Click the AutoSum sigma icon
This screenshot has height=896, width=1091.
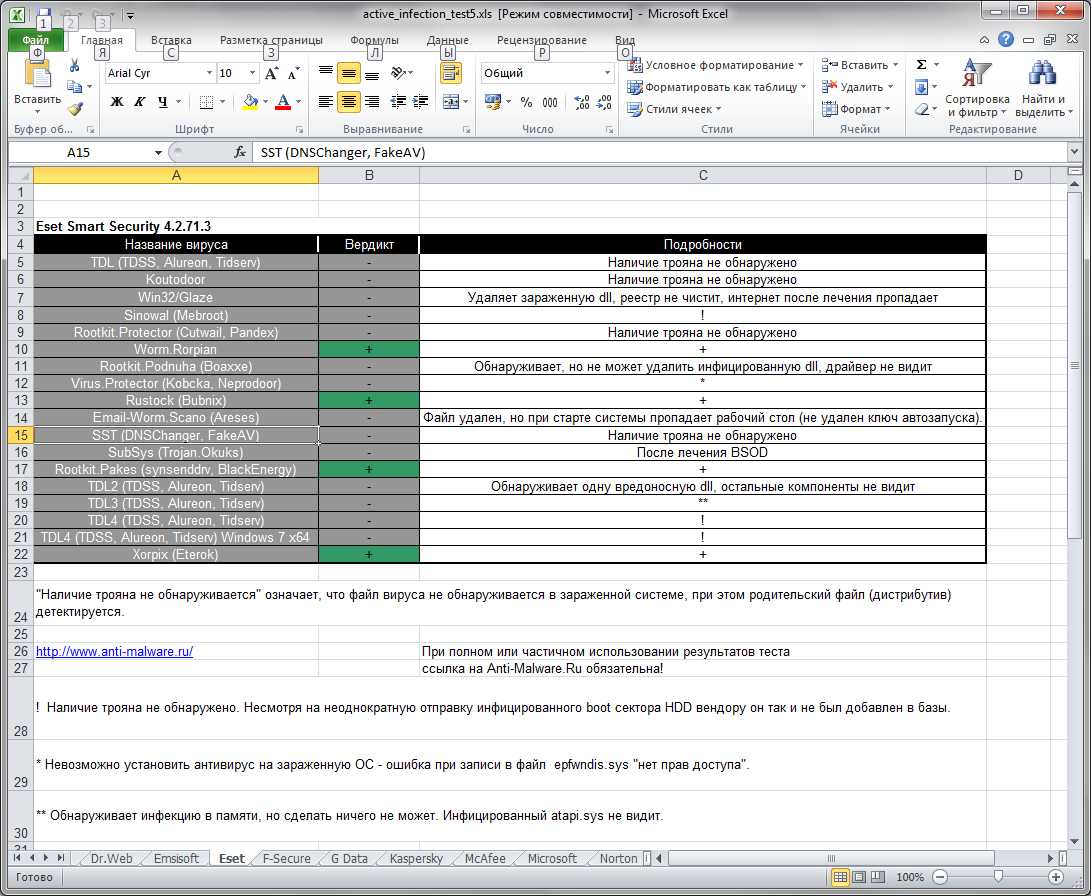point(921,65)
